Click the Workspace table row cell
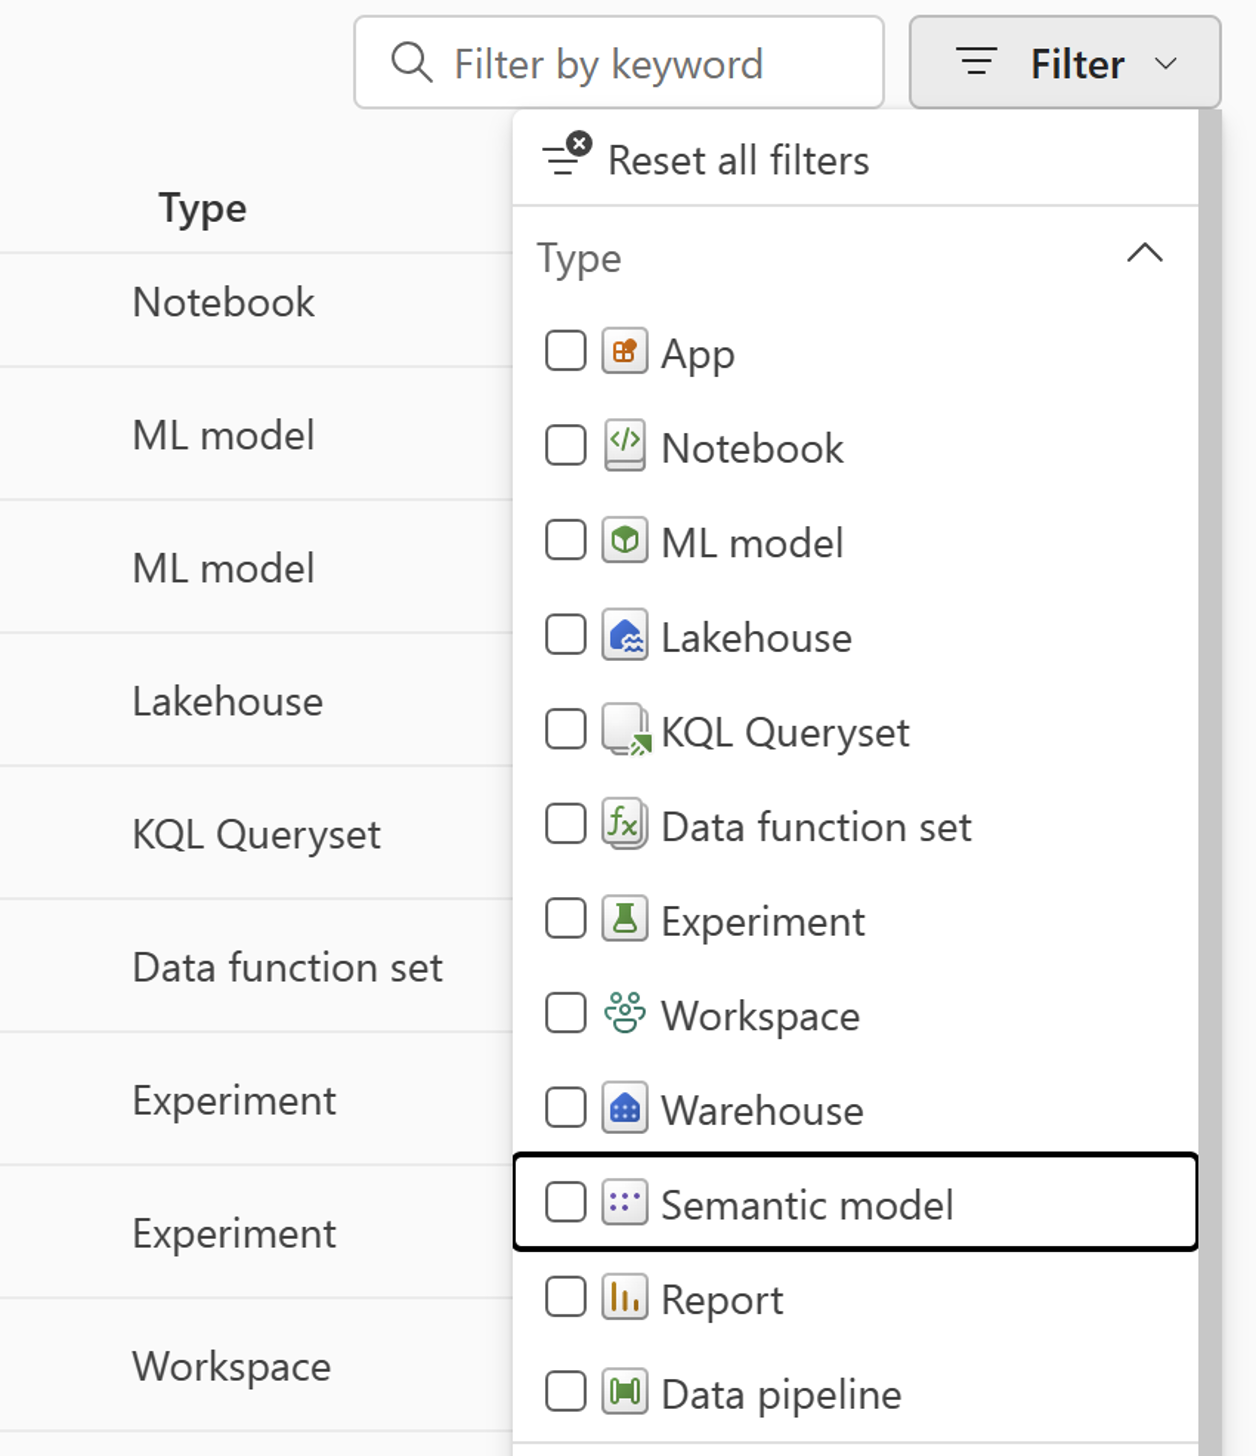The height and width of the screenshot is (1456, 1256). (x=231, y=1367)
